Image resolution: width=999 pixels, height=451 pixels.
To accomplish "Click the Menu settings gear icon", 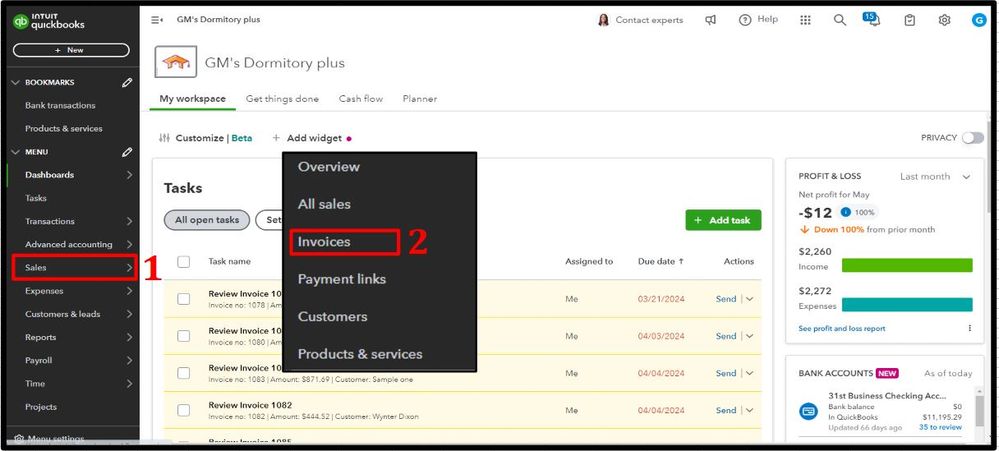I will click(19, 439).
